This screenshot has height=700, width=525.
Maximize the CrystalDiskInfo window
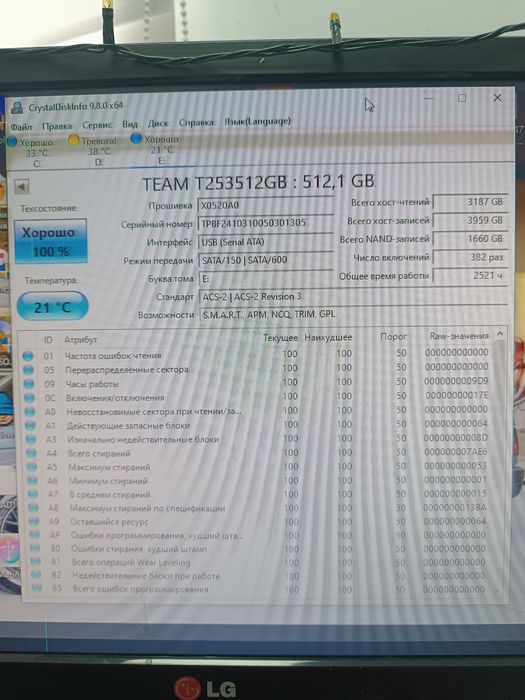[x=462, y=98]
